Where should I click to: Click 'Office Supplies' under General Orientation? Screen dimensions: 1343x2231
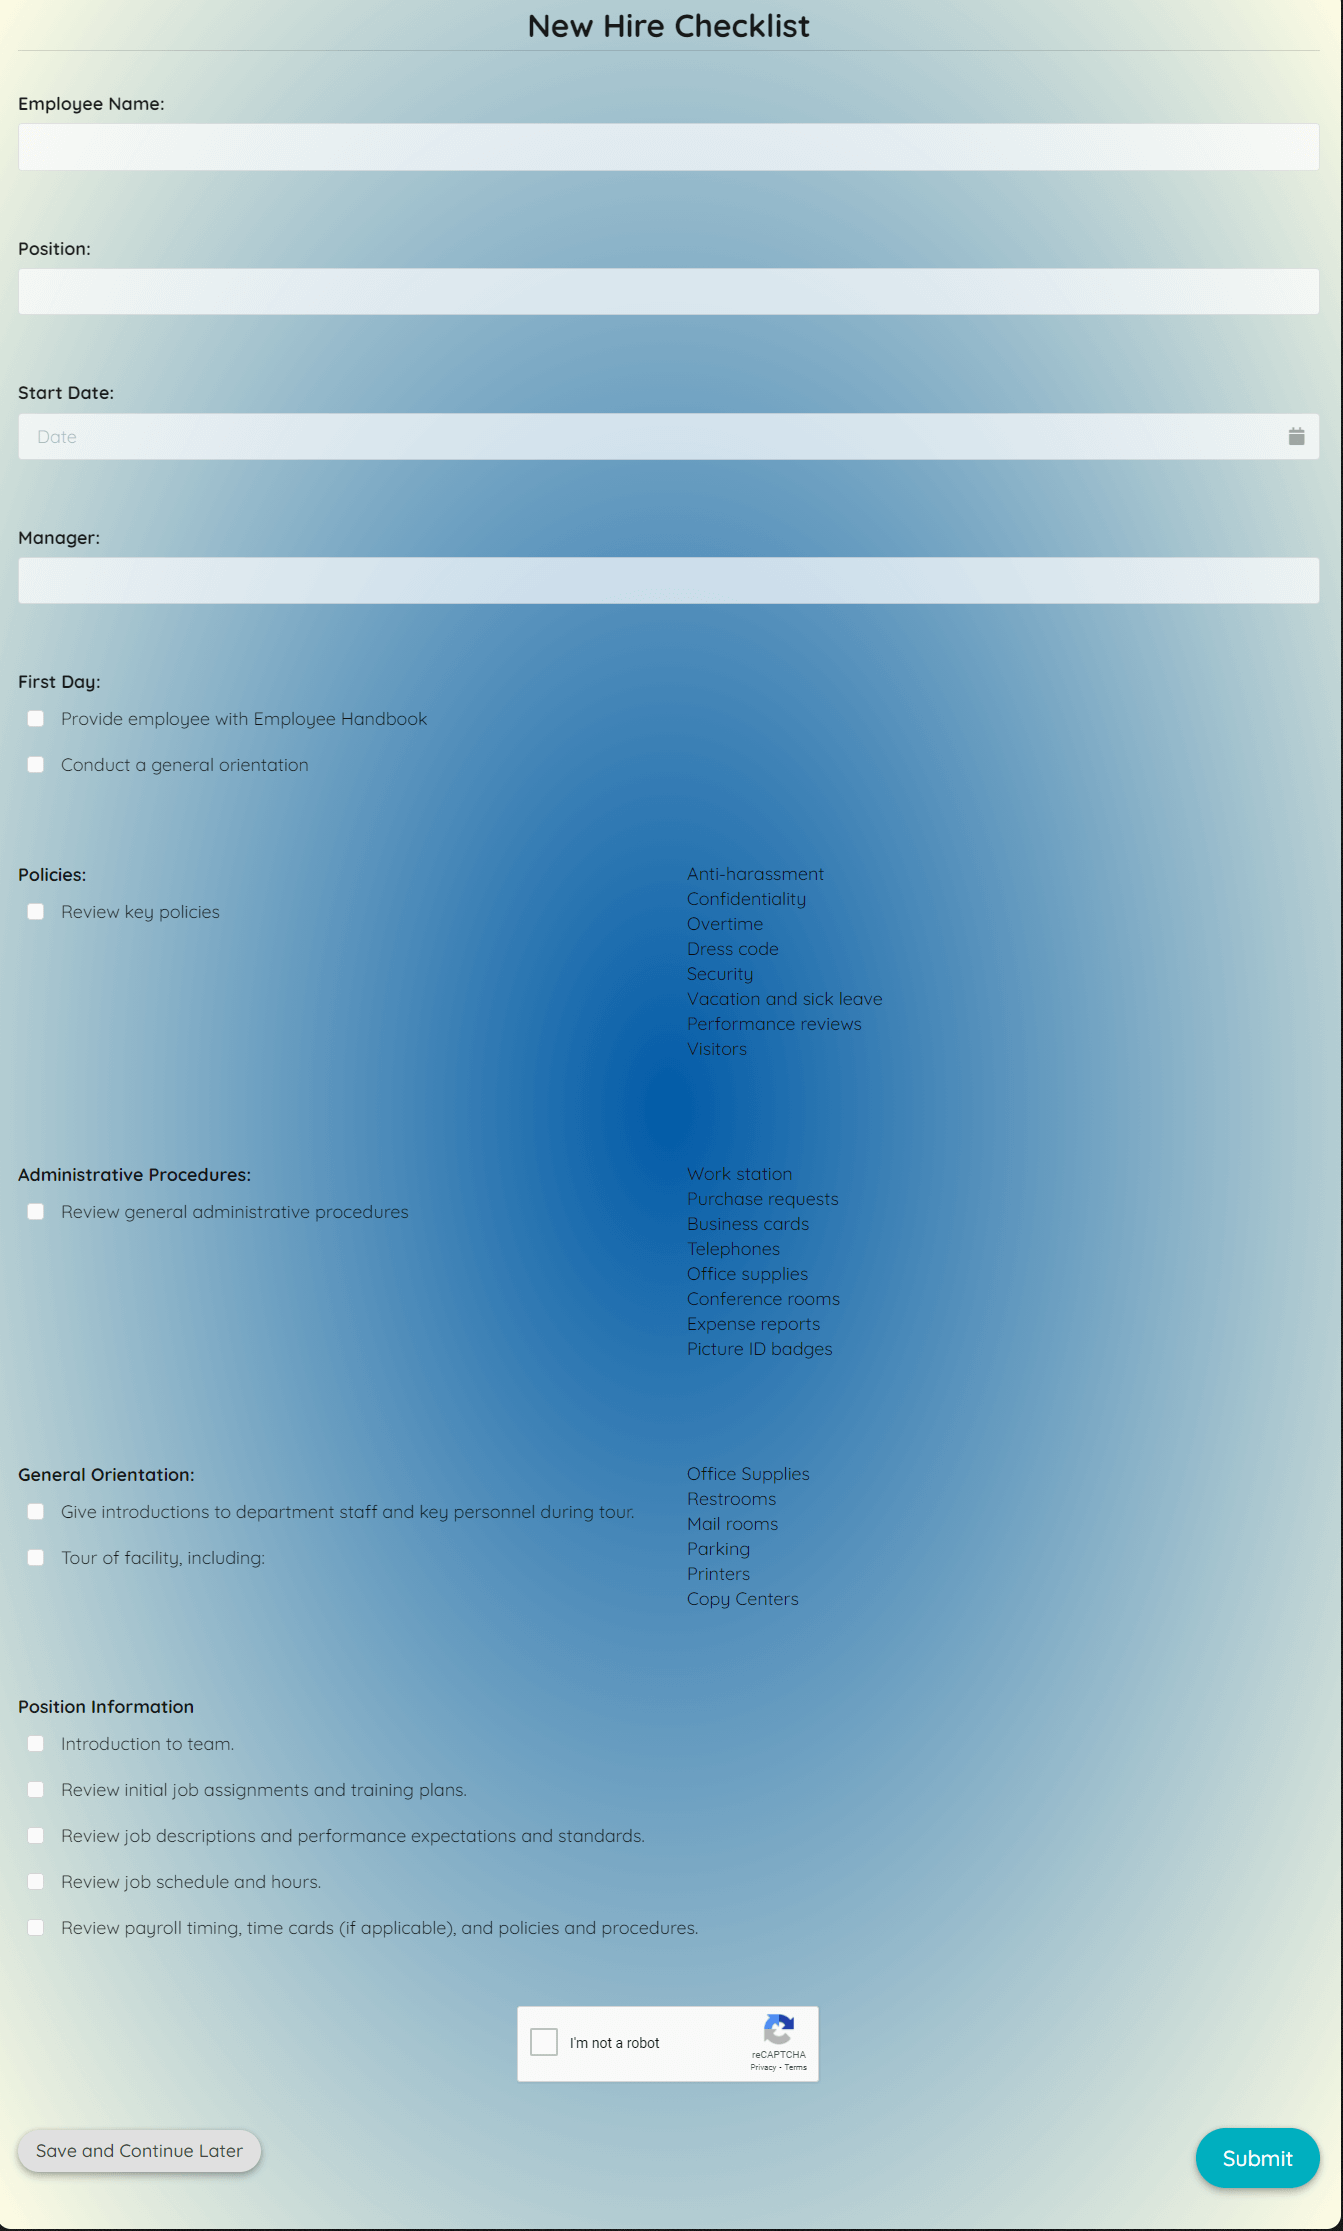pyautogui.click(x=748, y=1474)
